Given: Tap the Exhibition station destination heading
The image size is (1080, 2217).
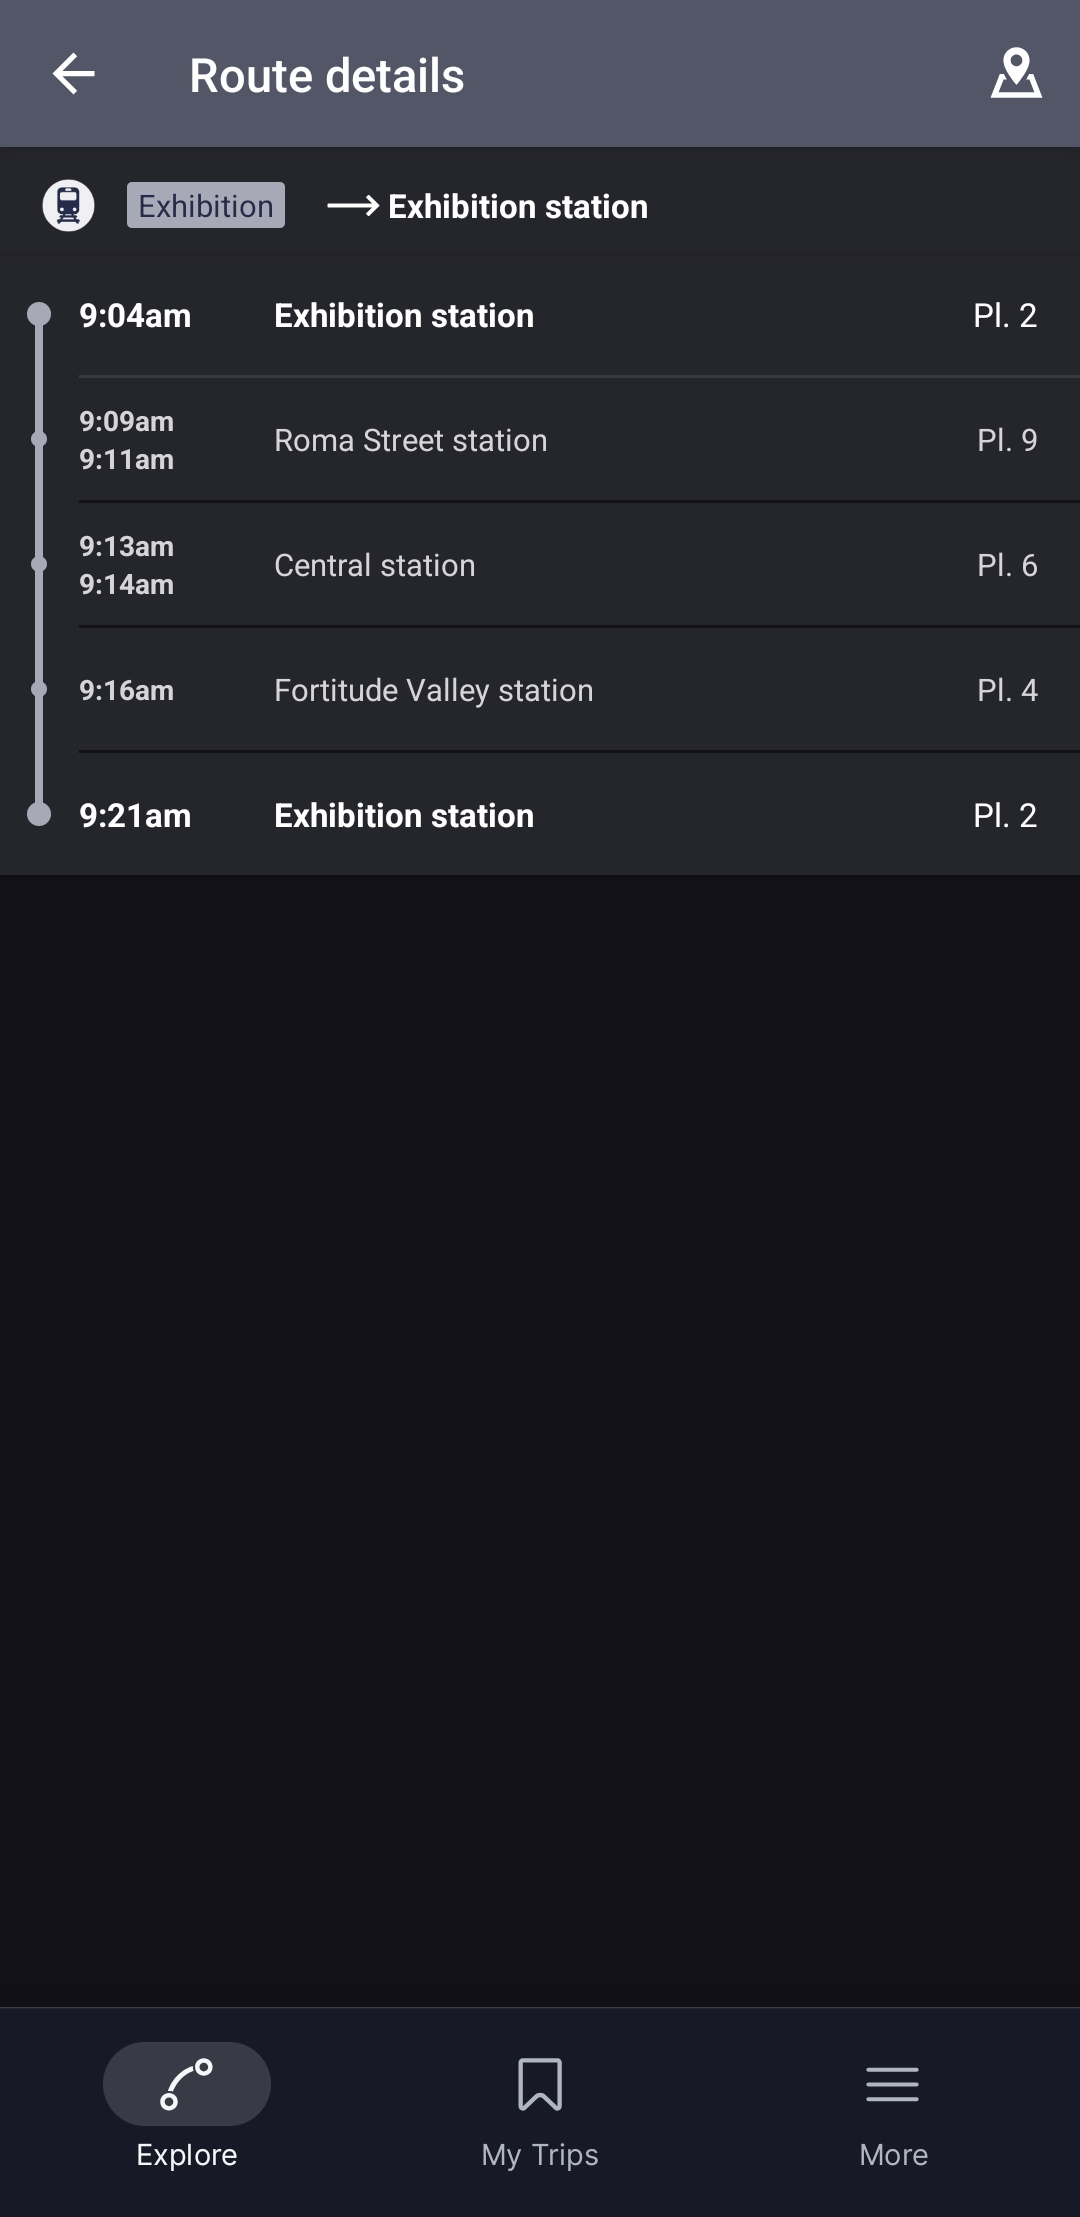Looking at the screenshot, I should 518,207.
